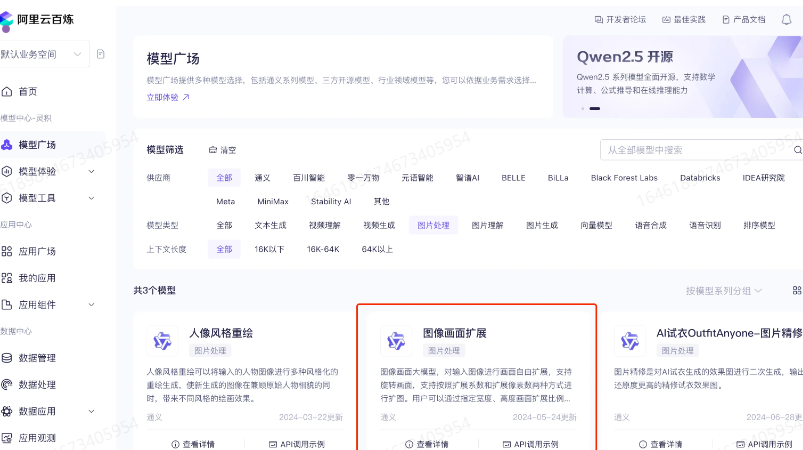Click the search magnifier icon
803x450 pixels.
797,150
